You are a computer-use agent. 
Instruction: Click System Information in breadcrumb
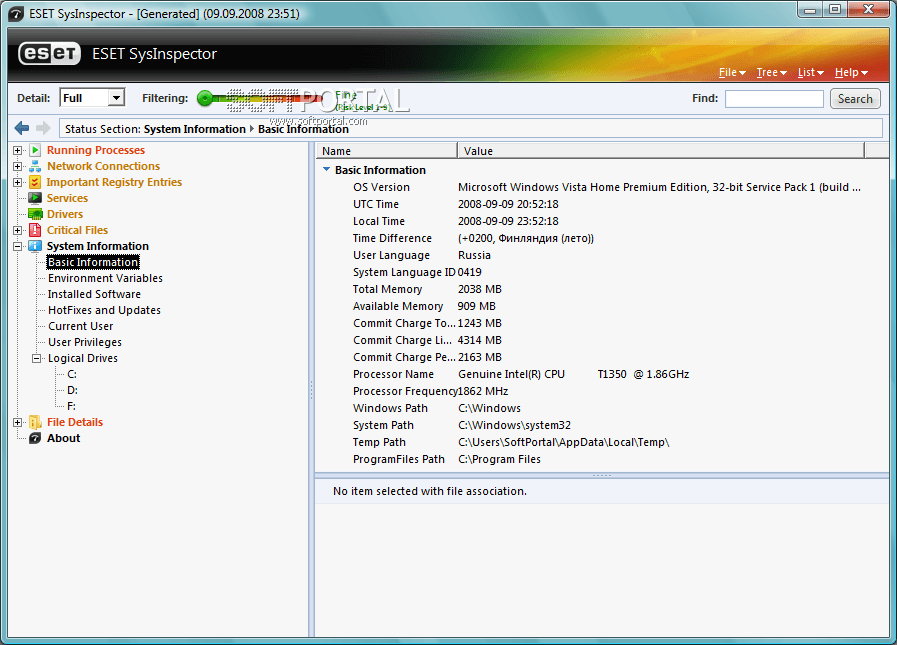click(195, 129)
